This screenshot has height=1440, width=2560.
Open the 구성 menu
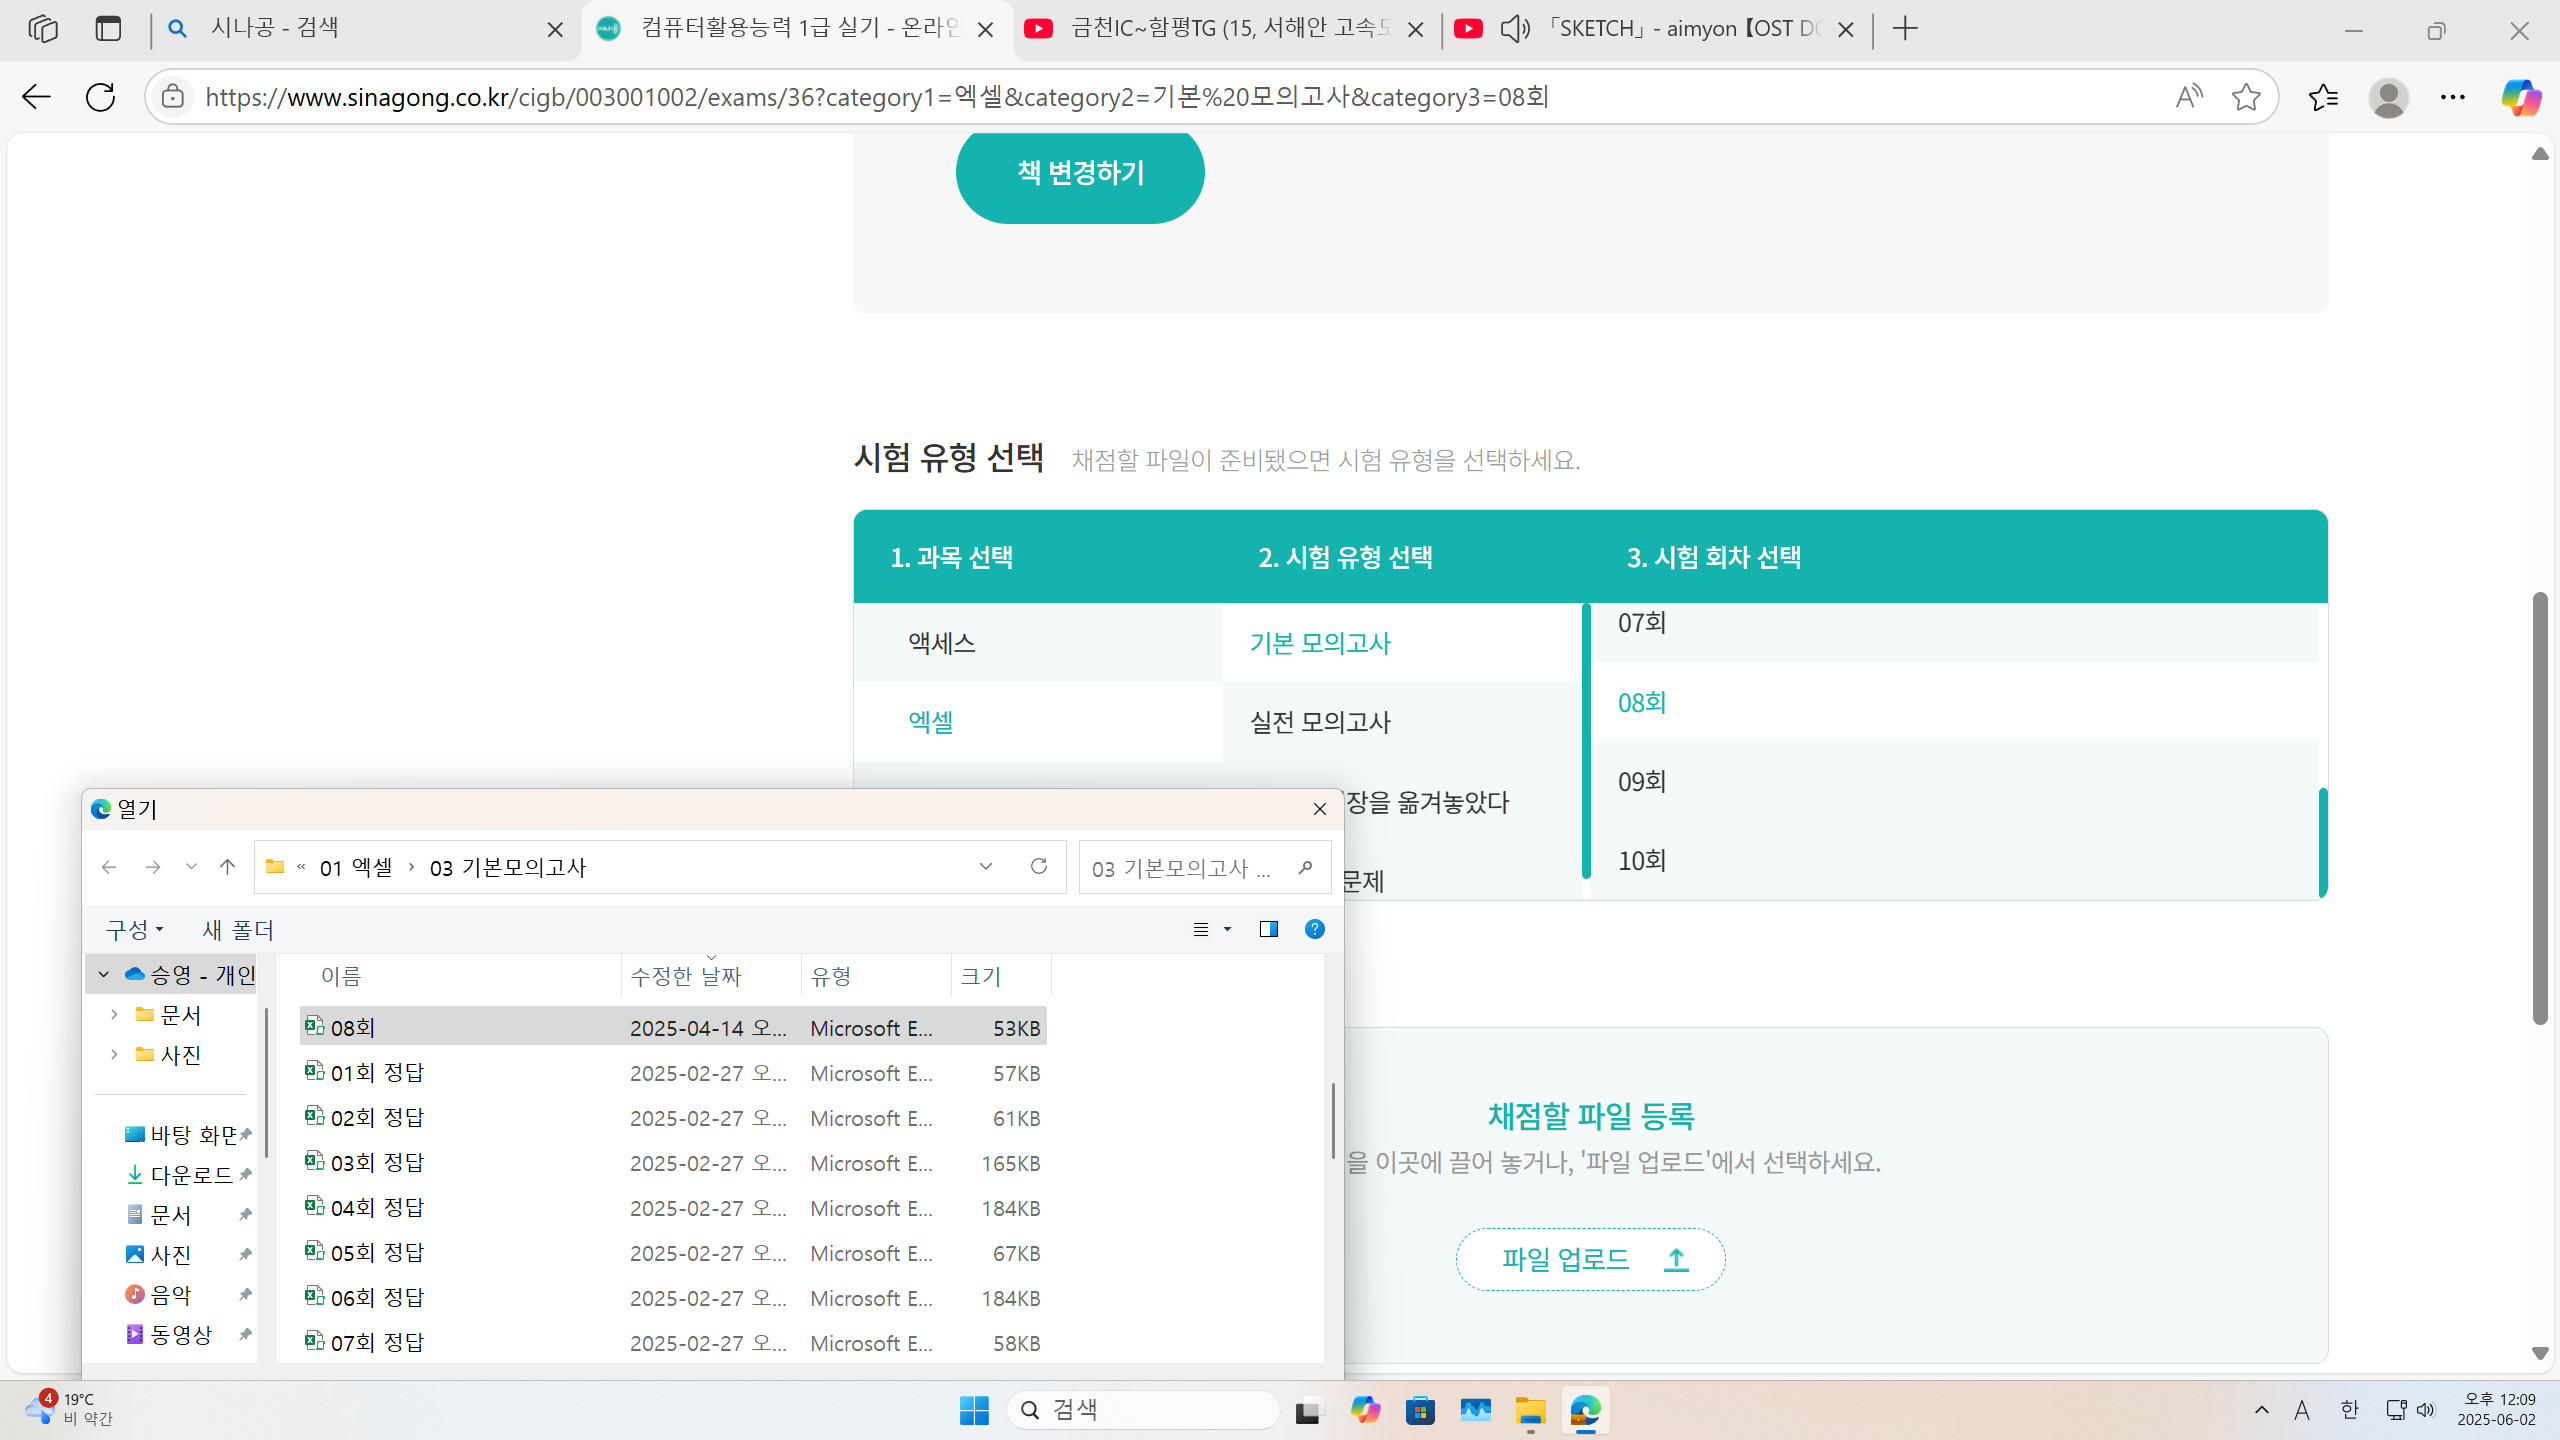click(134, 930)
